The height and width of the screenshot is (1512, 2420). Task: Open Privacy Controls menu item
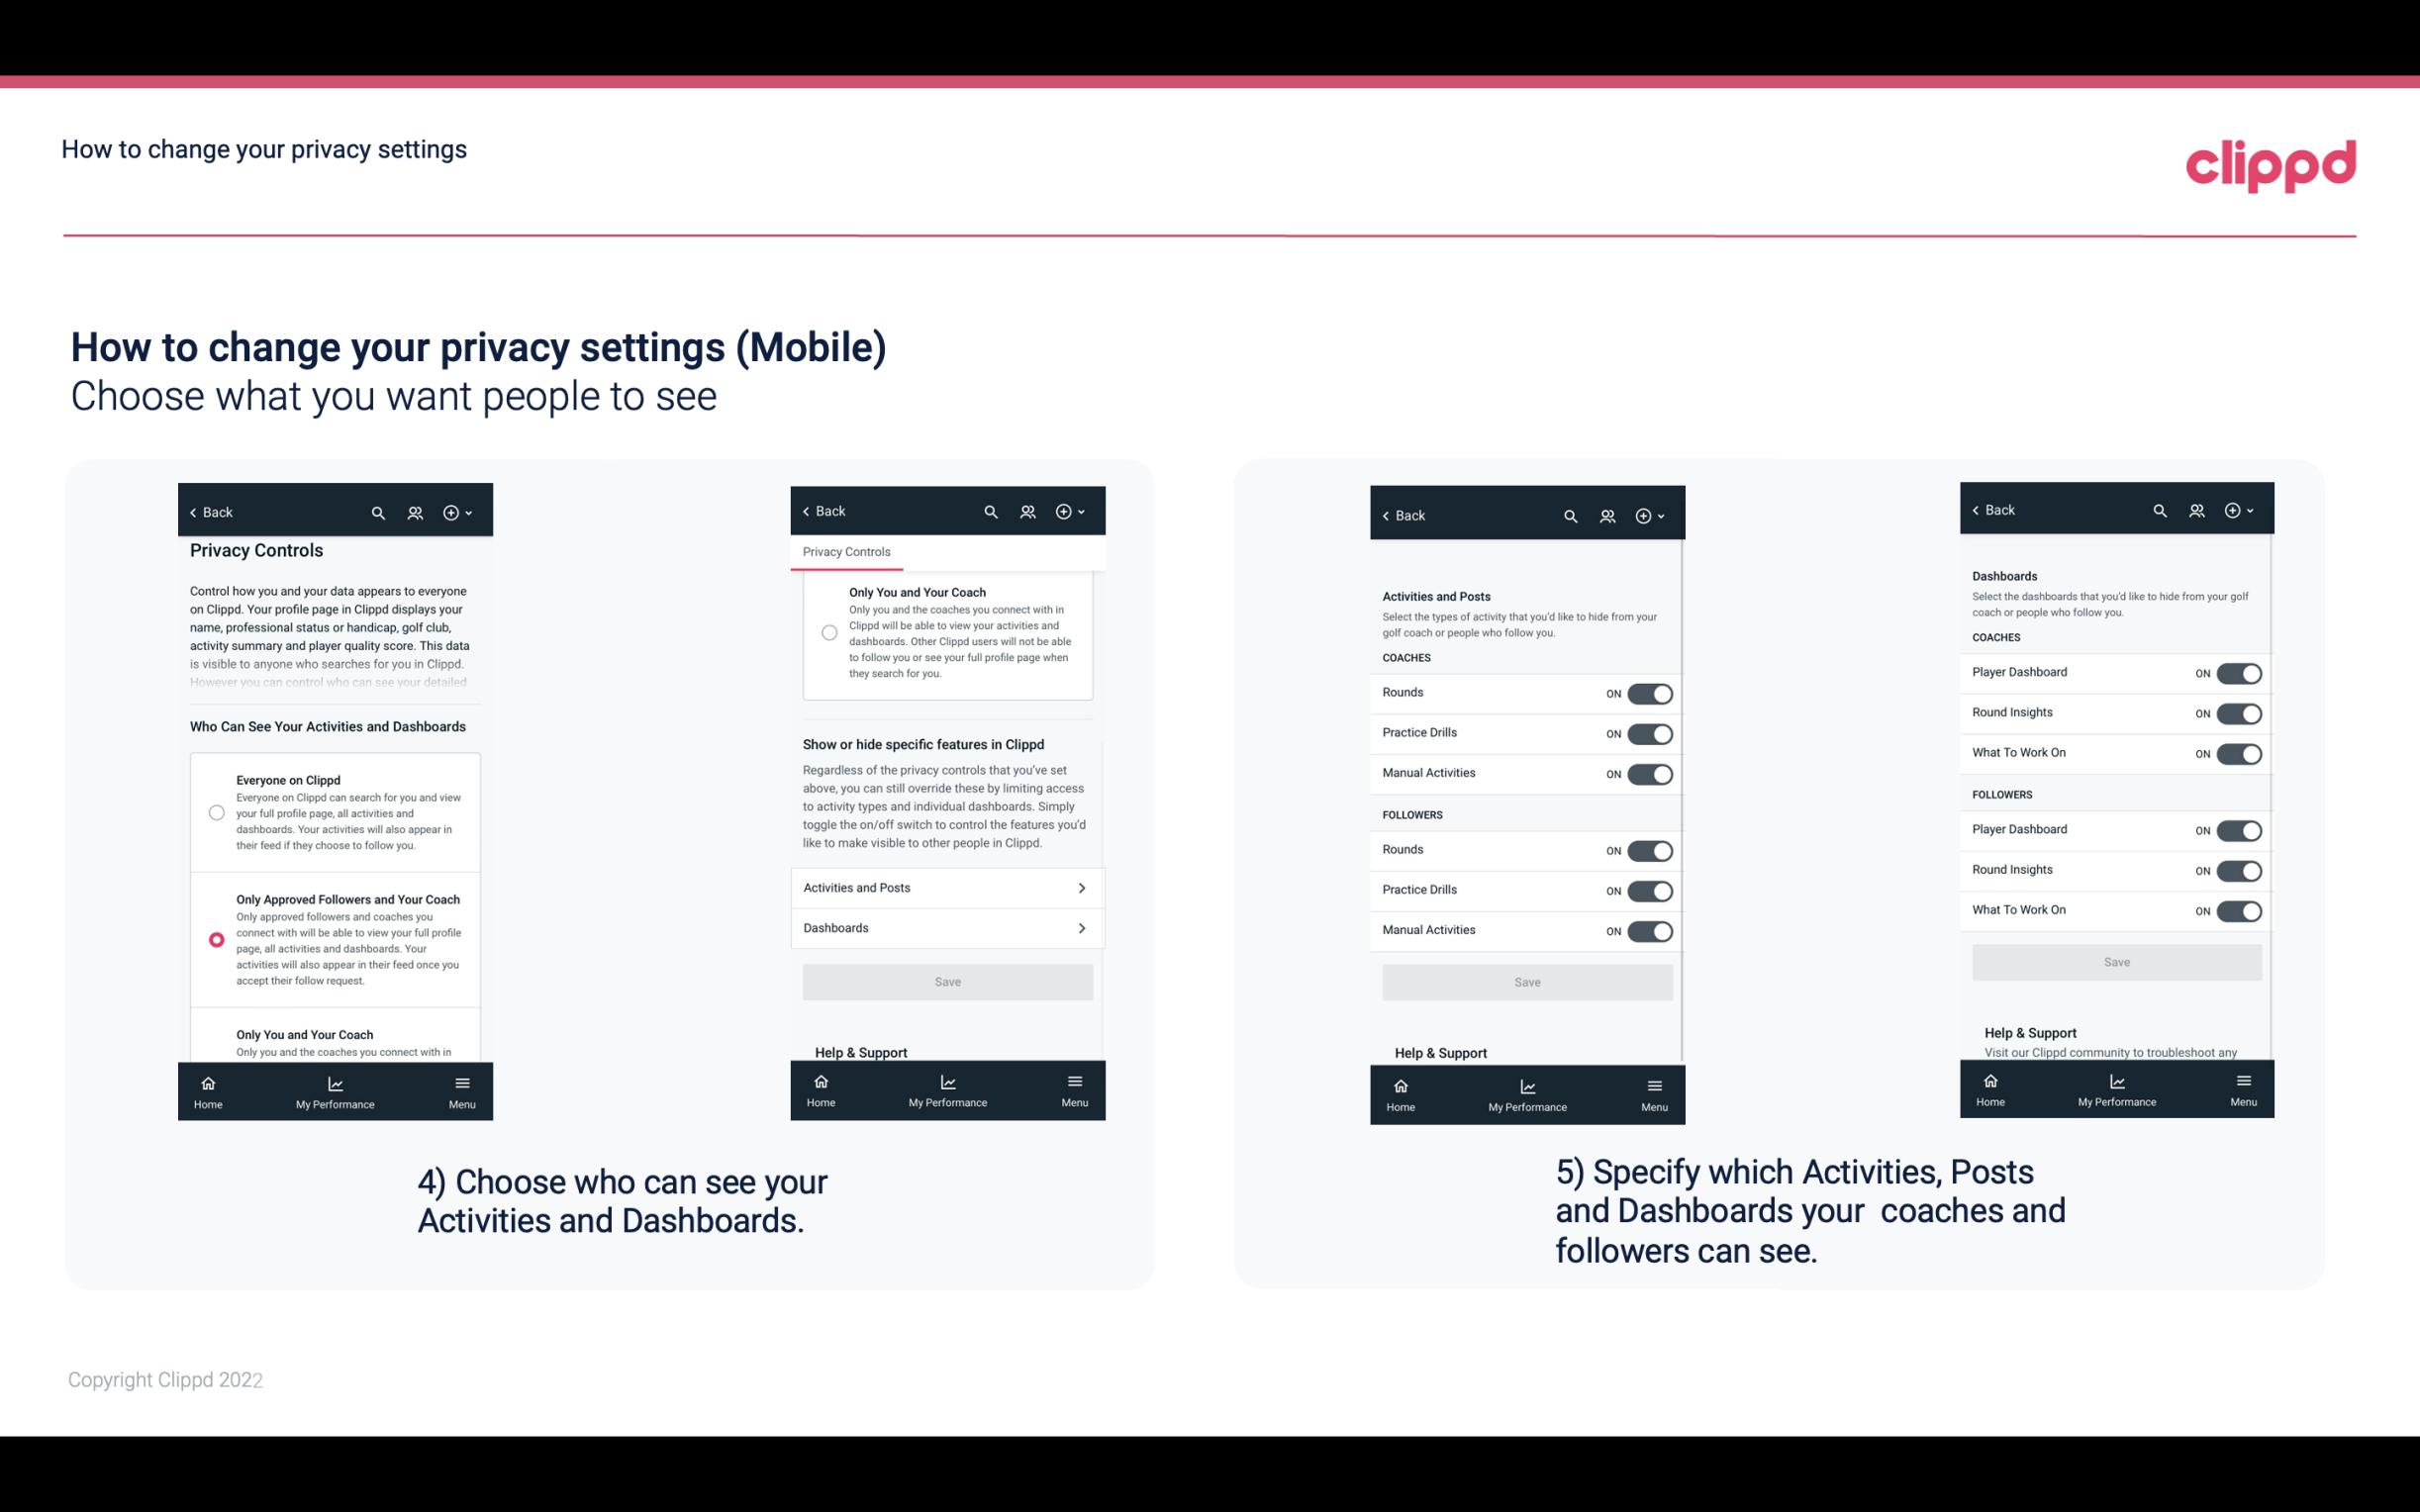[845, 552]
